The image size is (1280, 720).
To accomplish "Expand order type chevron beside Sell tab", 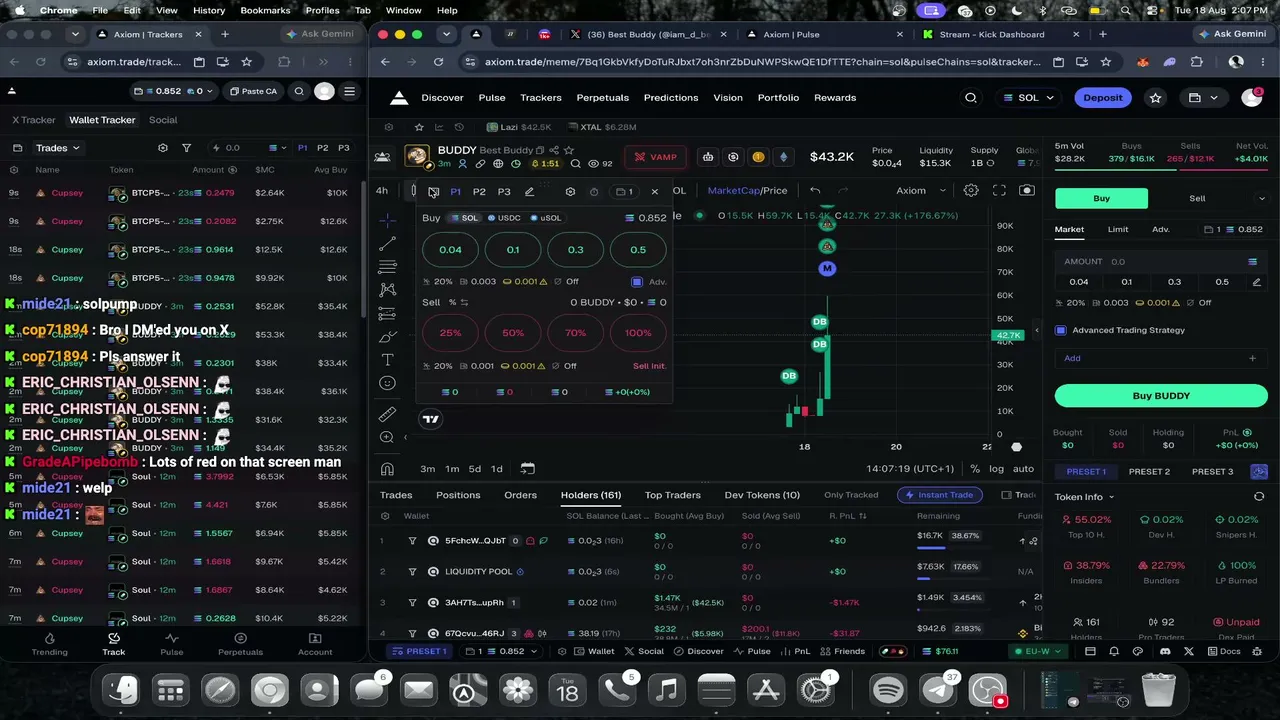I will click(x=1261, y=199).
